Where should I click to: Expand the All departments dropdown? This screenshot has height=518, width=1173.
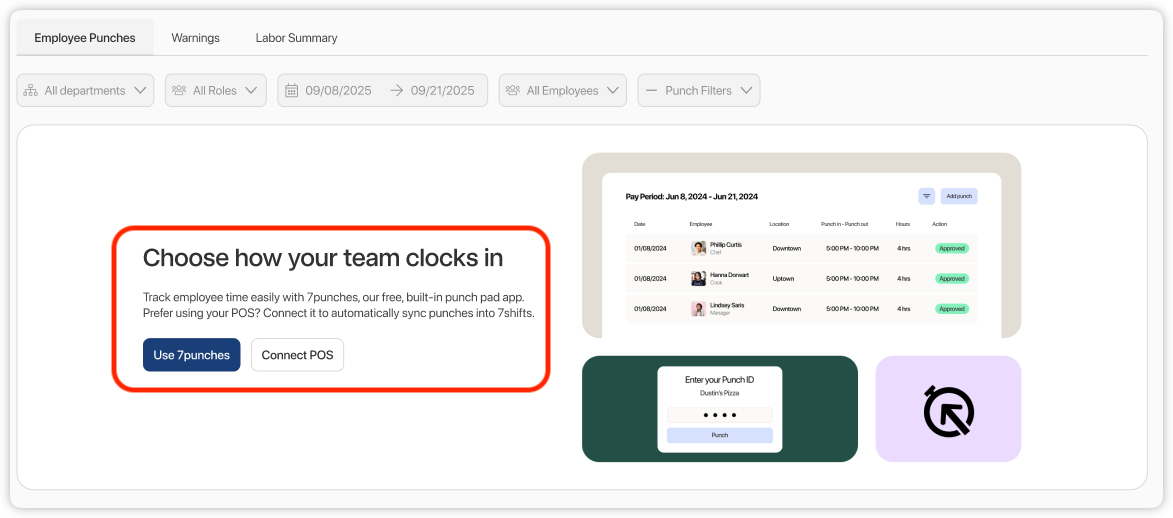(86, 90)
